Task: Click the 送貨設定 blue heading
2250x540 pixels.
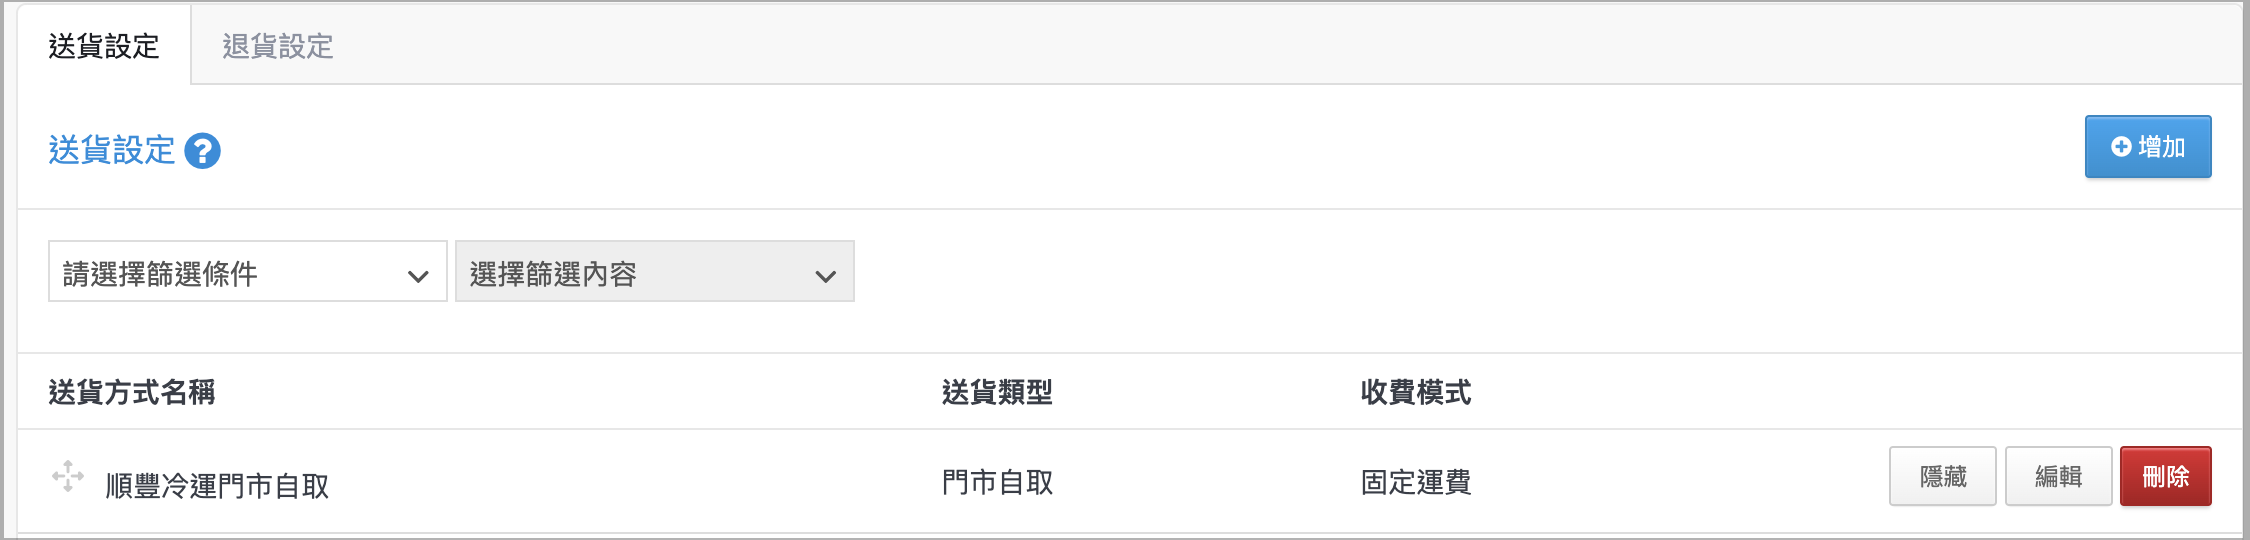Action: (112, 151)
